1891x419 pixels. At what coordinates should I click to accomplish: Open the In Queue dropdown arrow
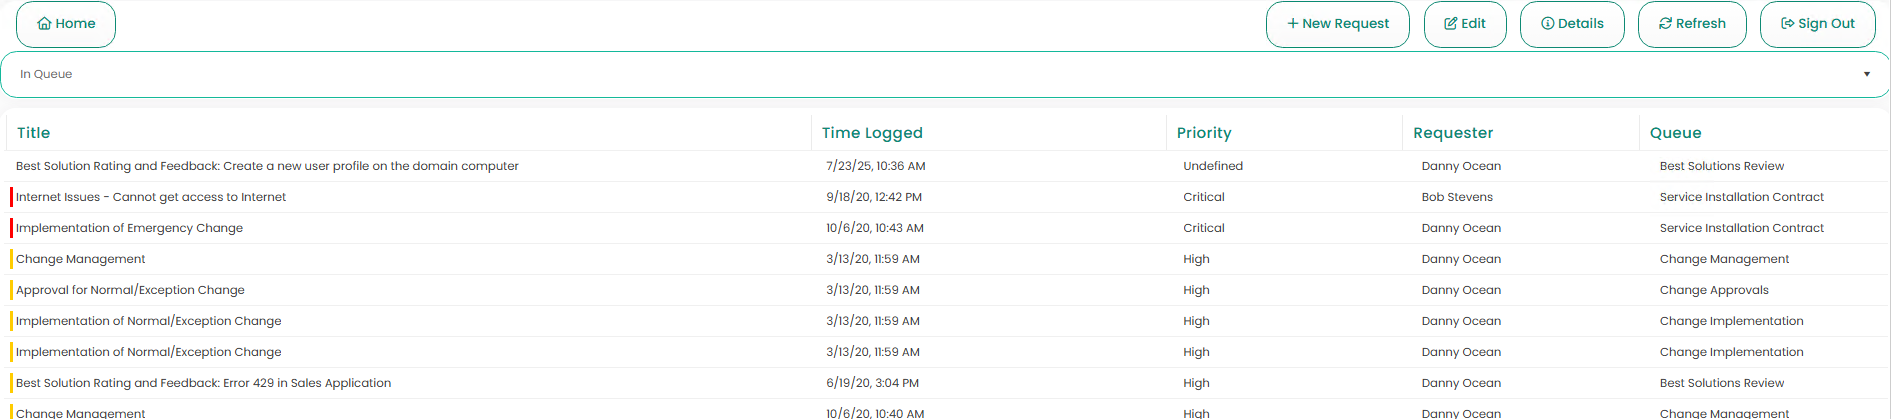pos(1866,74)
